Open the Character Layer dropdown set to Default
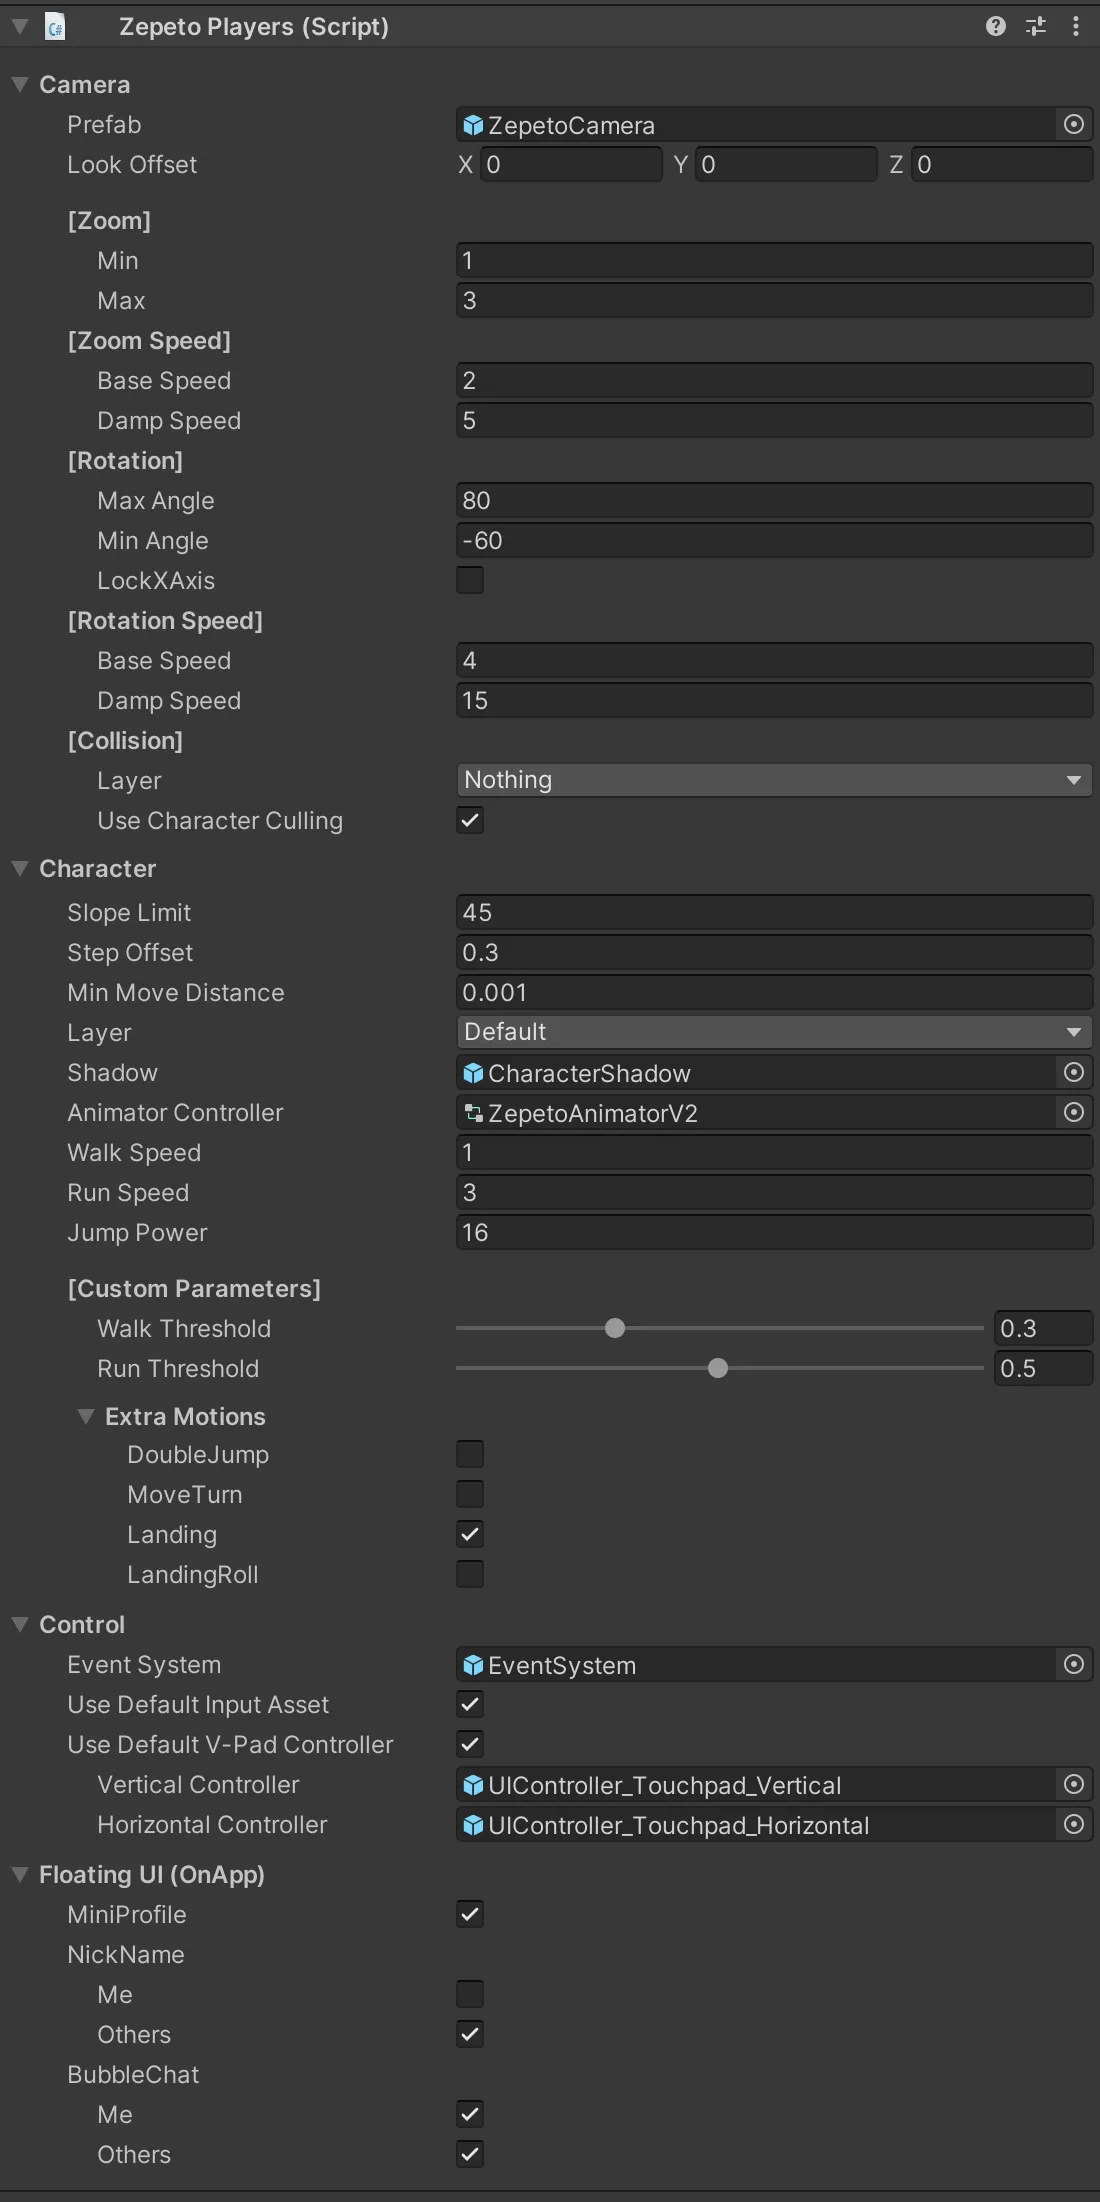The image size is (1100, 2202). [x=774, y=1032]
